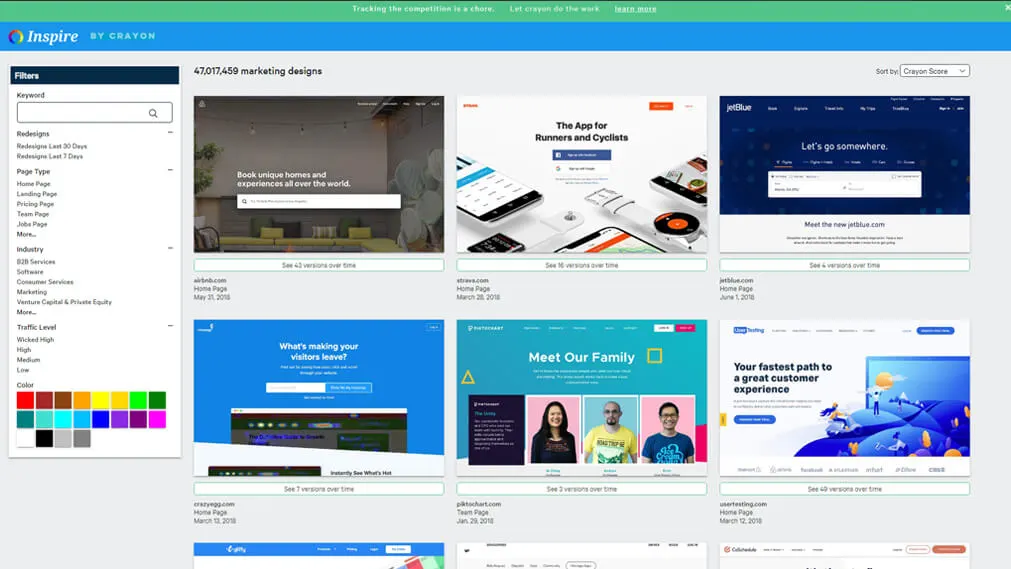1011x569 pixels.
Task: Pick the teal color swatch
Action: tap(25, 419)
